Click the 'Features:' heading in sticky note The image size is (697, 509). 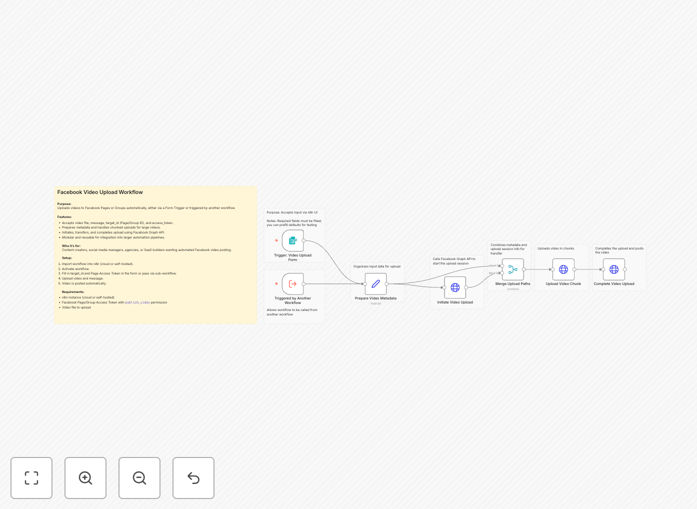pyautogui.click(x=64, y=217)
